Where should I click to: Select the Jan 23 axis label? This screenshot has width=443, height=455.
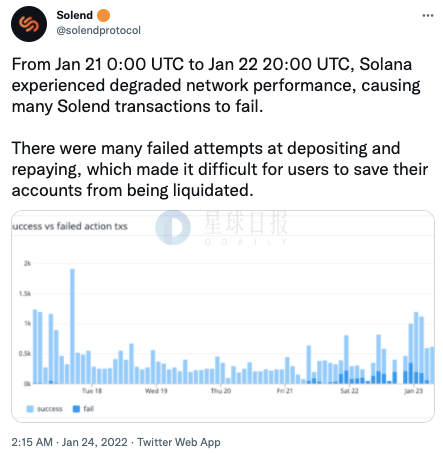pos(414,391)
